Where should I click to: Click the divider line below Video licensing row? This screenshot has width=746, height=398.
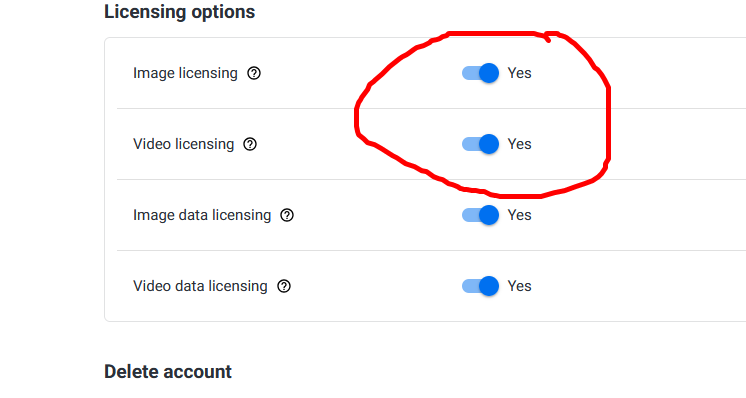pyautogui.click(x=431, y=179)
